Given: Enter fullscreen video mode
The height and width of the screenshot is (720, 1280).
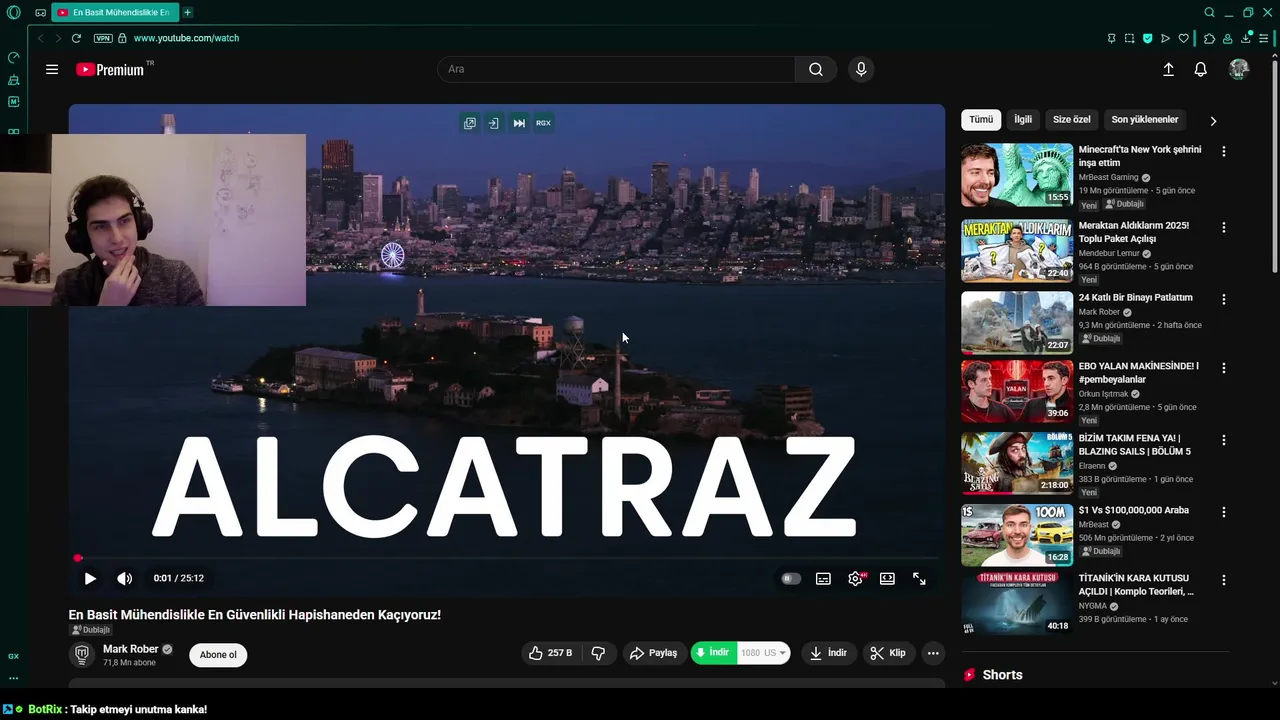Looking at the screenshot, I should (x=919, y=578).
